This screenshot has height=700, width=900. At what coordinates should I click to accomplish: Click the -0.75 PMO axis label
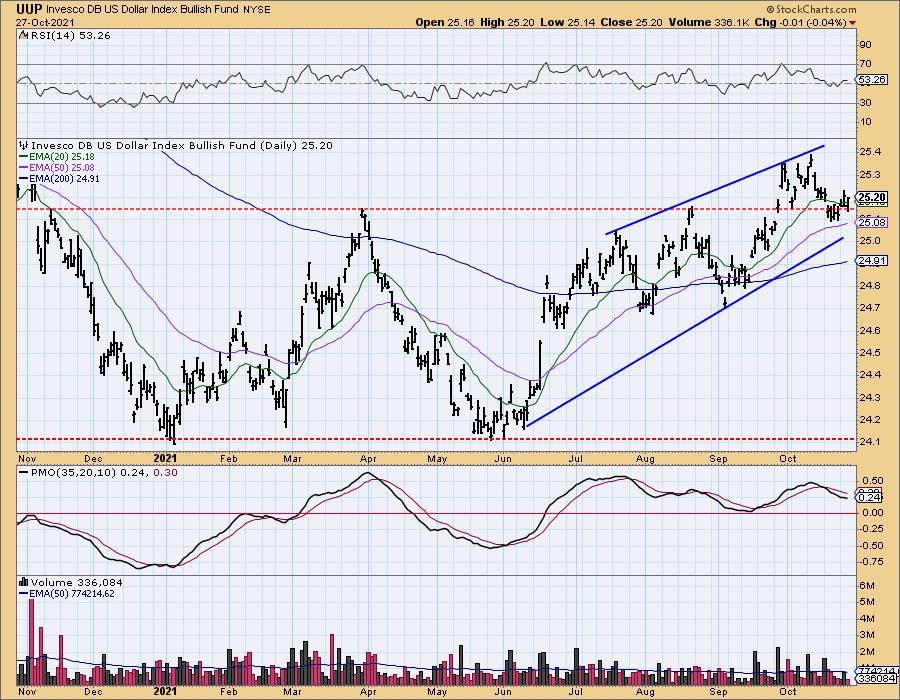[871, 562]
